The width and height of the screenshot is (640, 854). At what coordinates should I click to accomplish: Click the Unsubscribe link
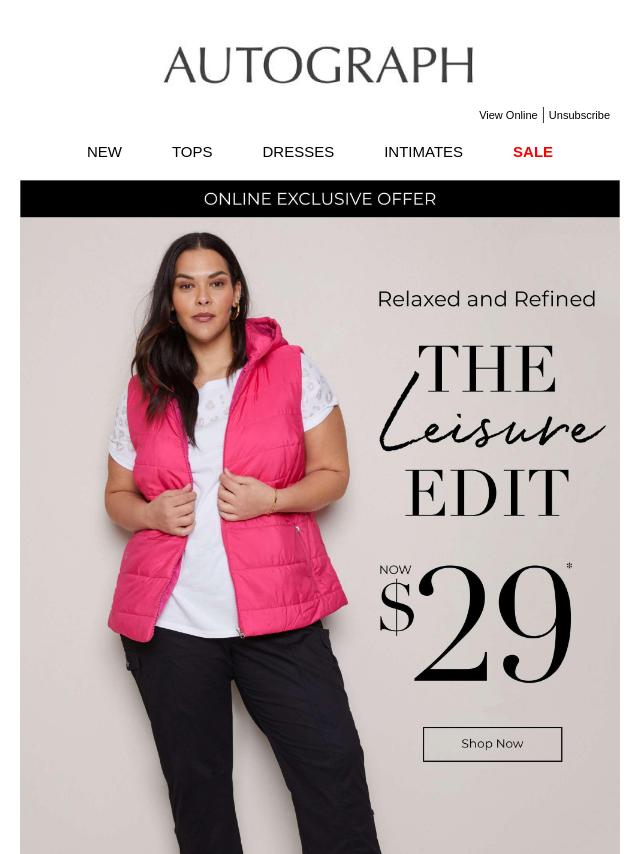tap(579, 115)
